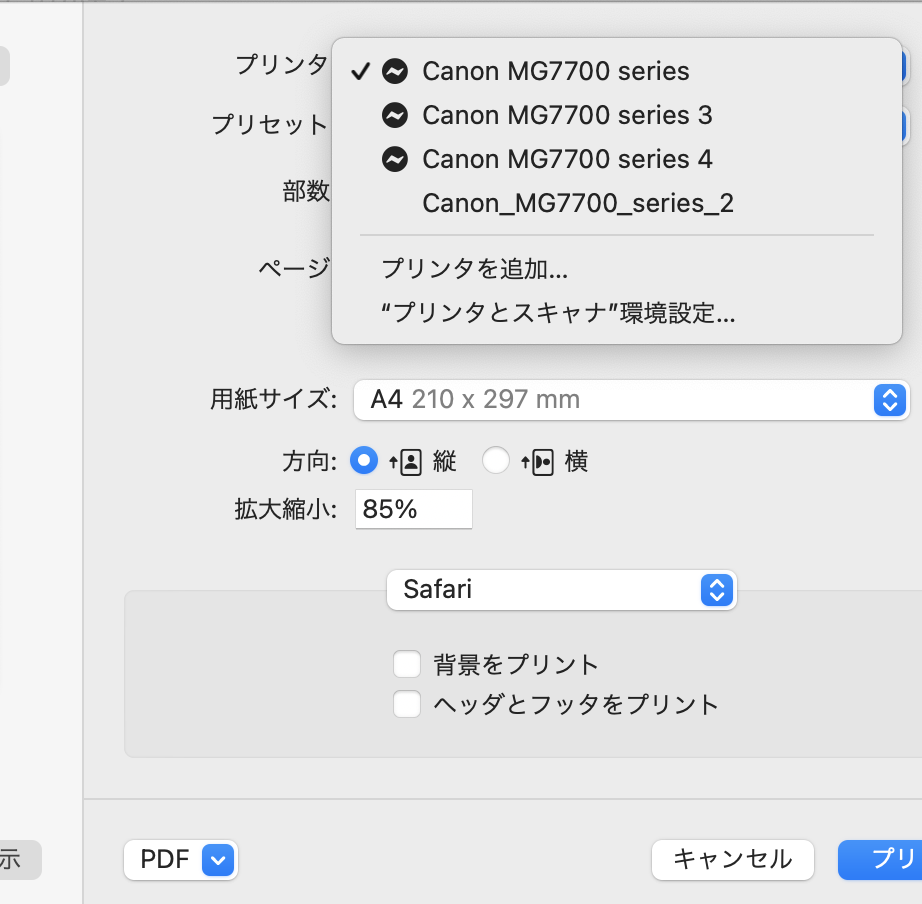The width and height of the screenshot is (922, 904).
Task: Open the PDF dropdown arrow menu
Action: 219,859
